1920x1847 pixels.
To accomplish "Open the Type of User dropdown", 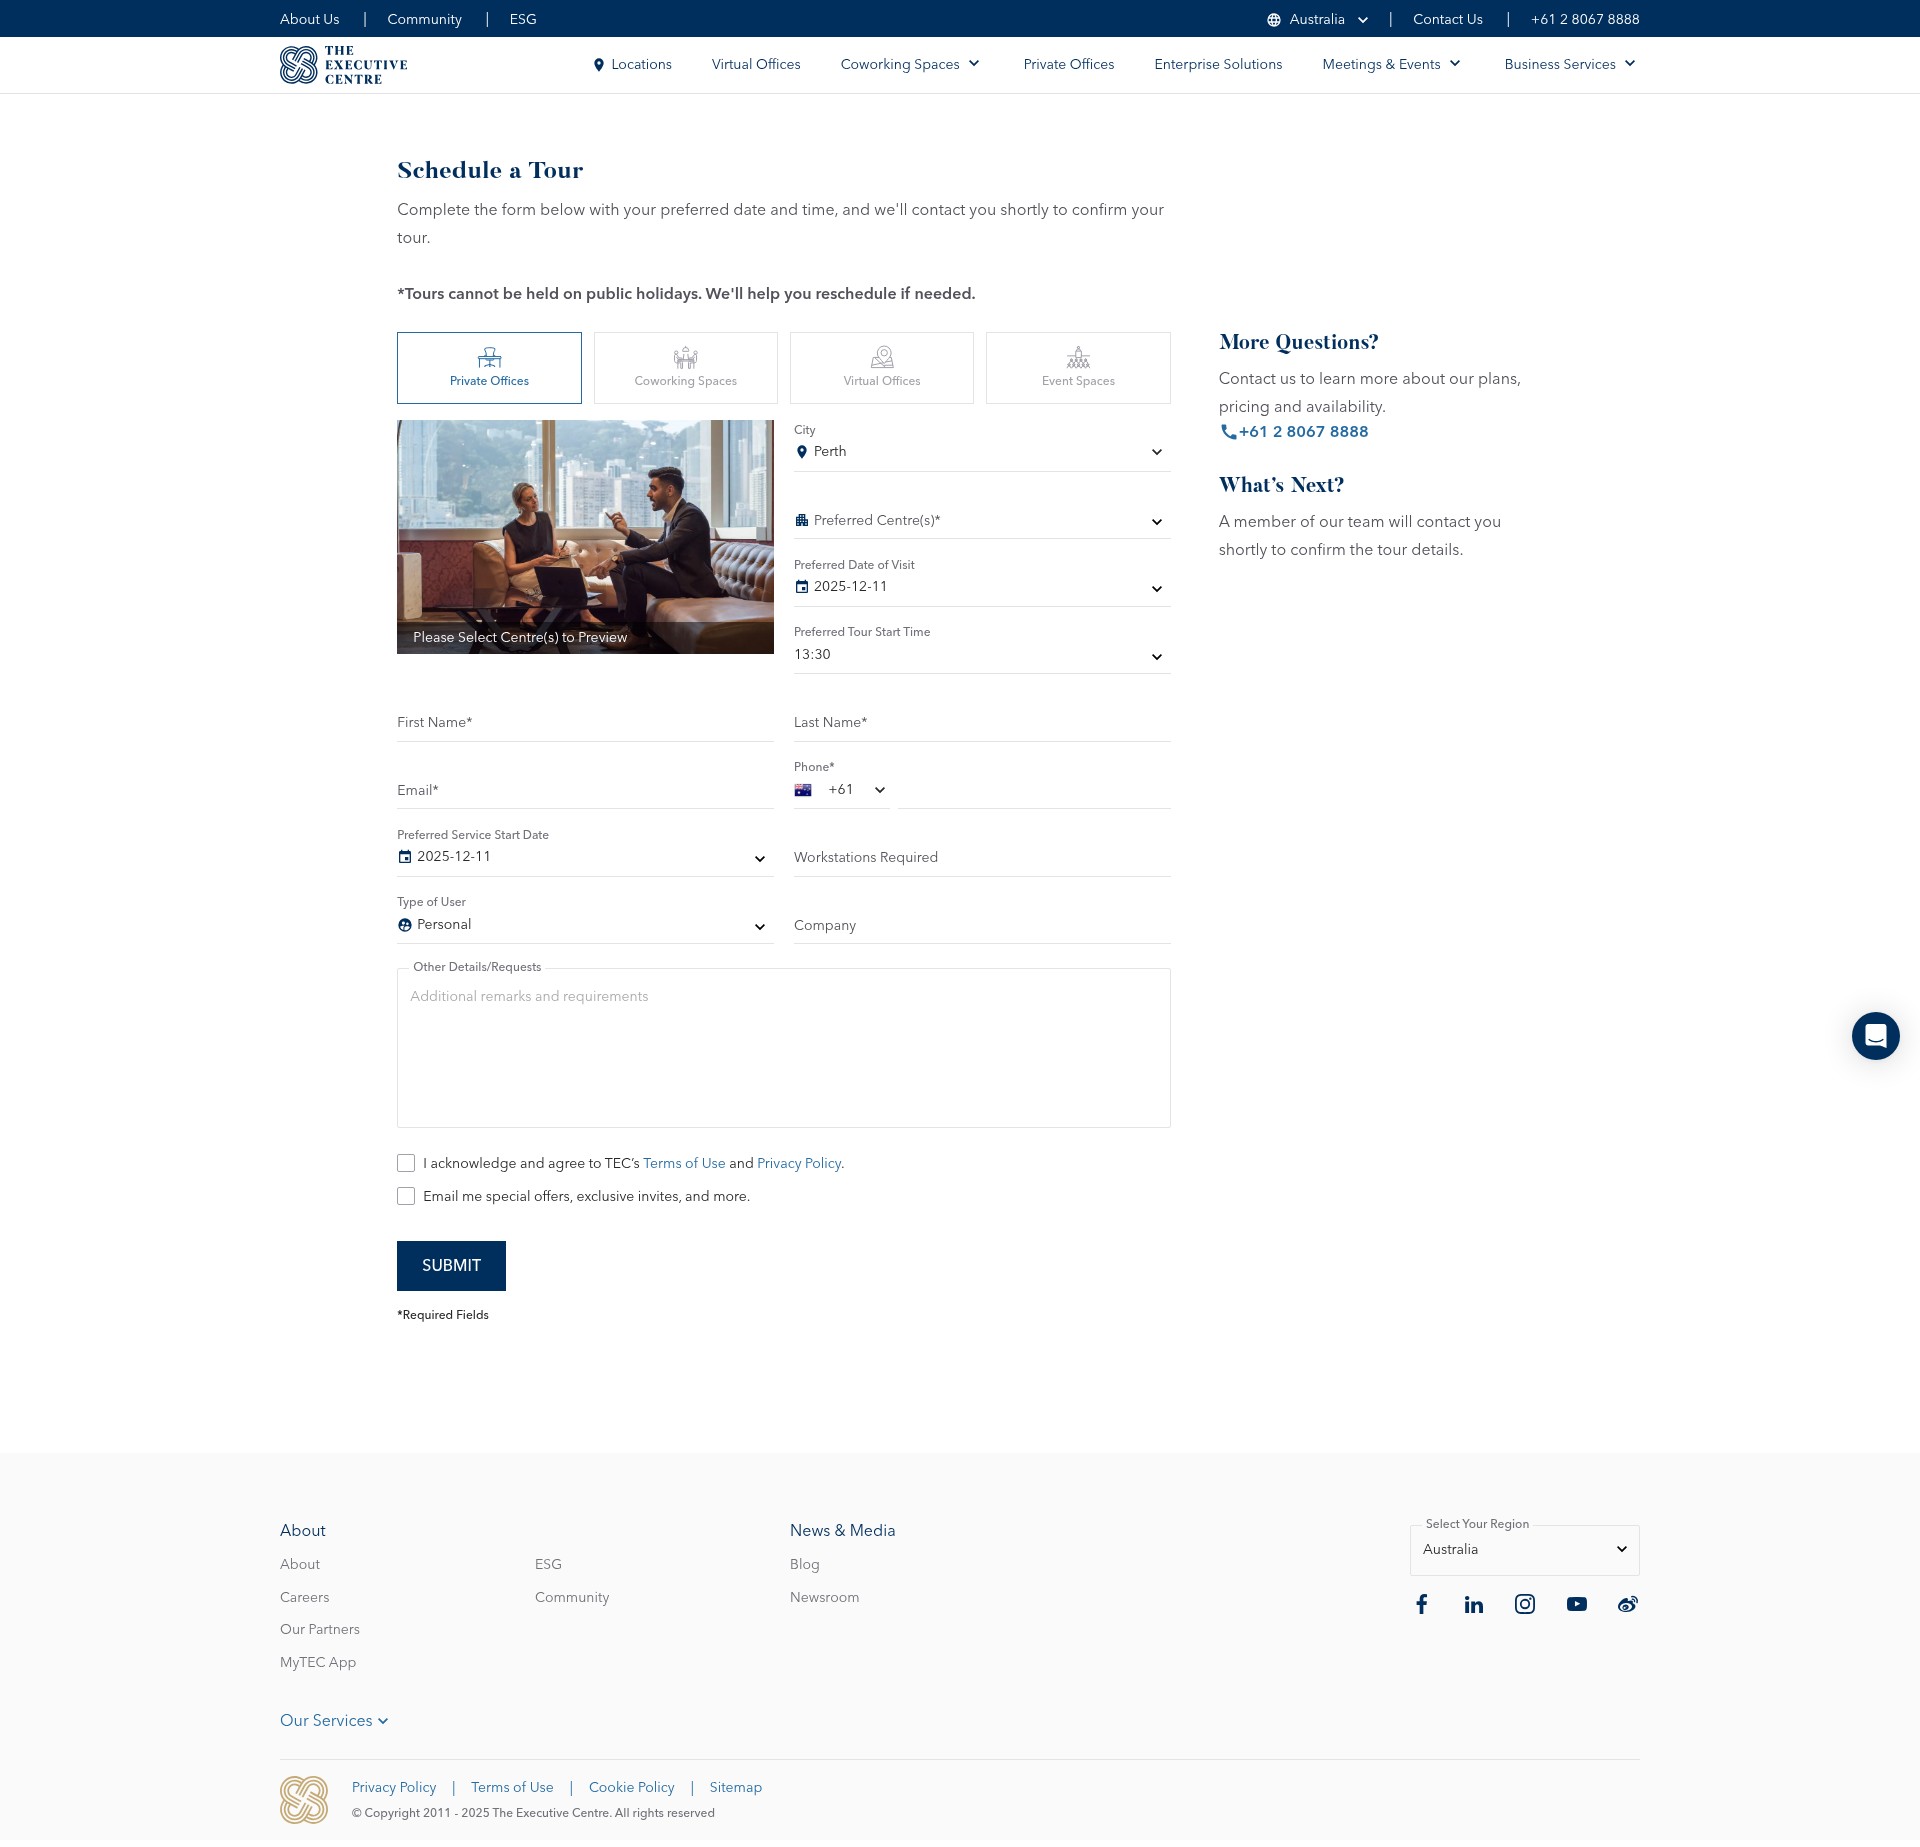I will (585, 925).
